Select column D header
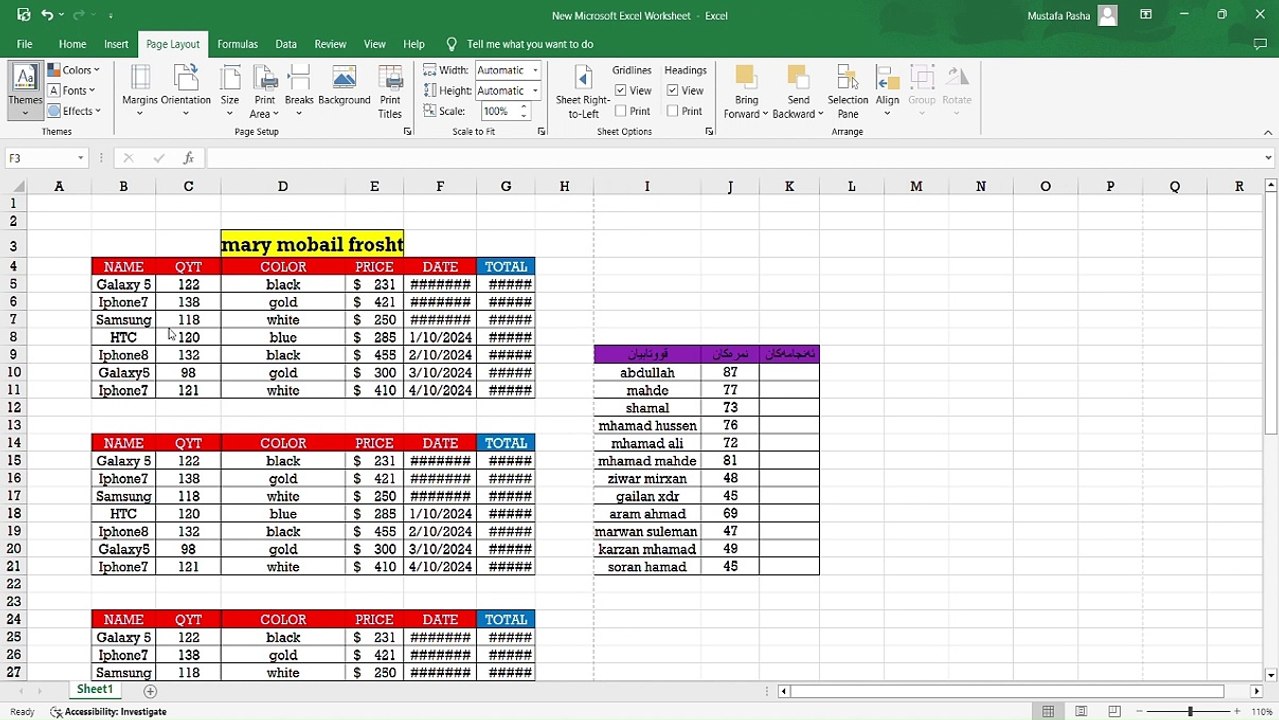 click(283, 186)
